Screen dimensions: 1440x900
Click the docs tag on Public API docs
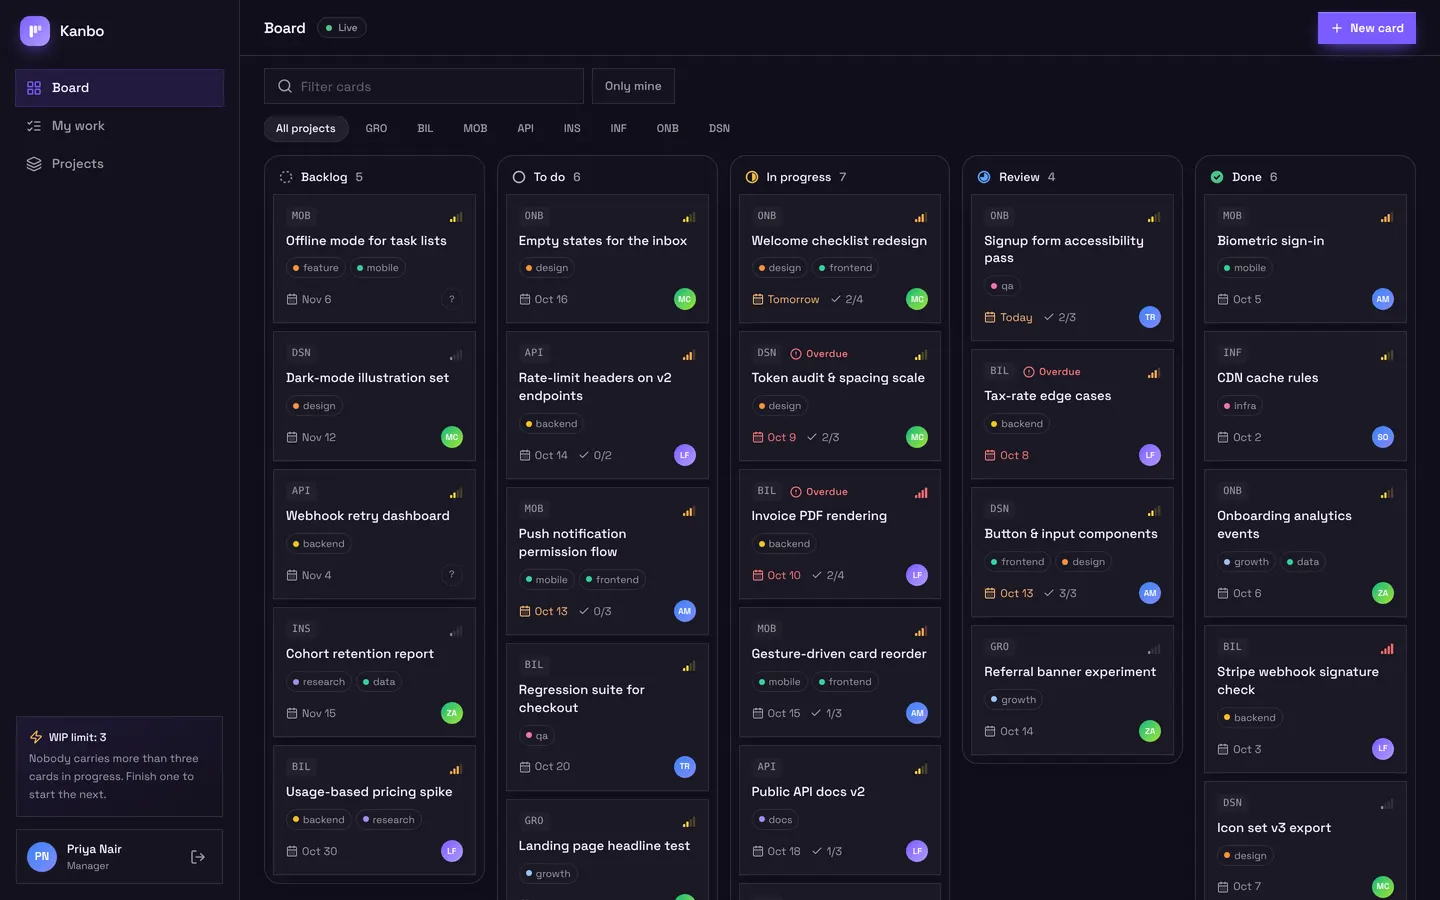point(775,820)
